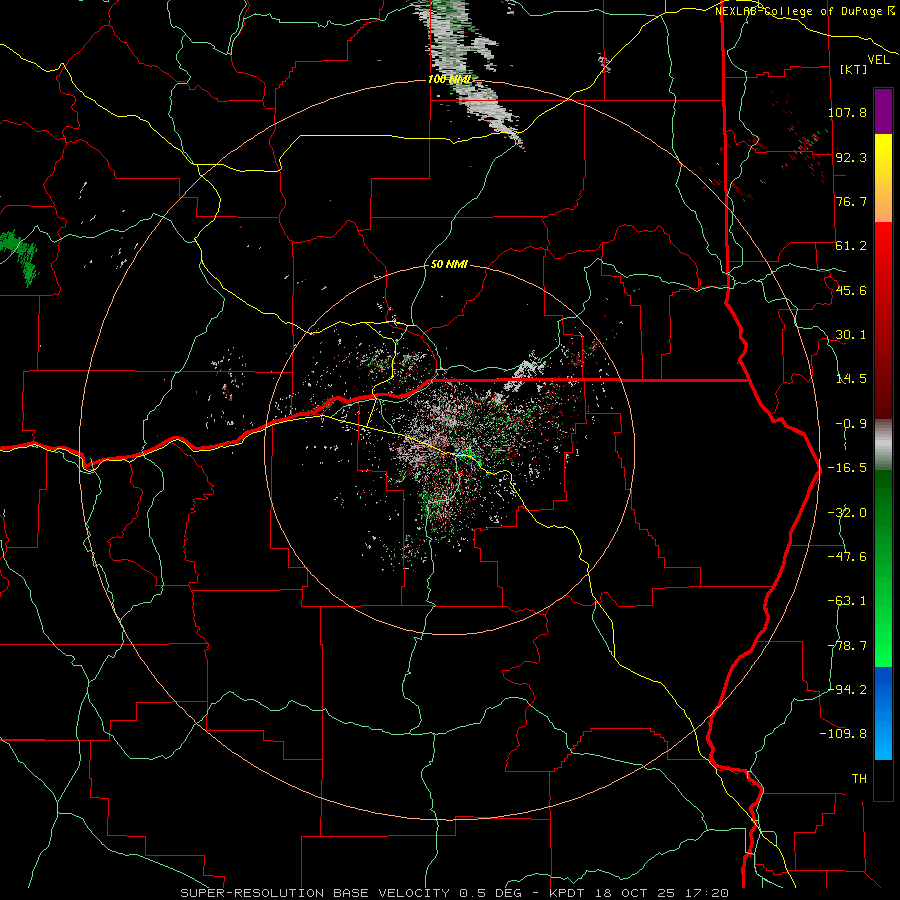
Task: Click the -16.5 value on the velocity scale
Action: coord(847,468)
